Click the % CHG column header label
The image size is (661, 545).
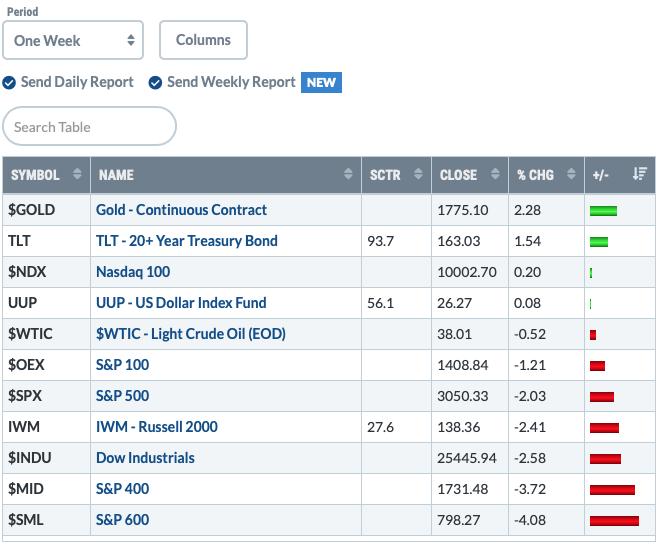pyautogui.click(x=535, y=175)
